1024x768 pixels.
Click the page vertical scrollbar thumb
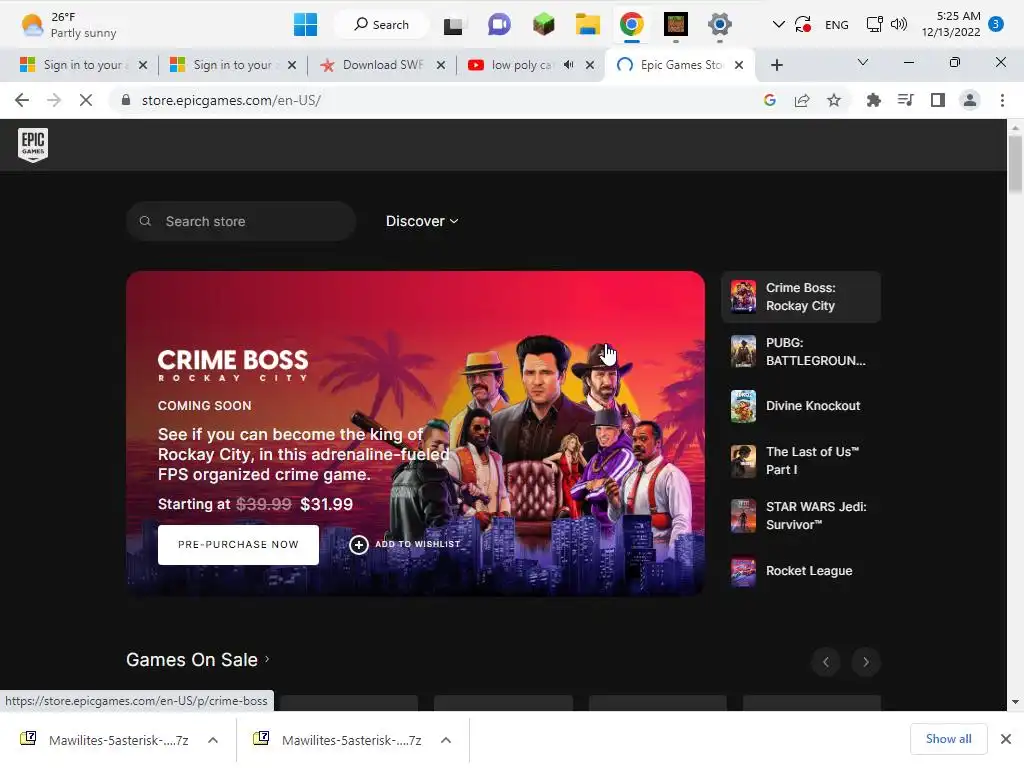pyautogui.click(x=1015, y=163)
